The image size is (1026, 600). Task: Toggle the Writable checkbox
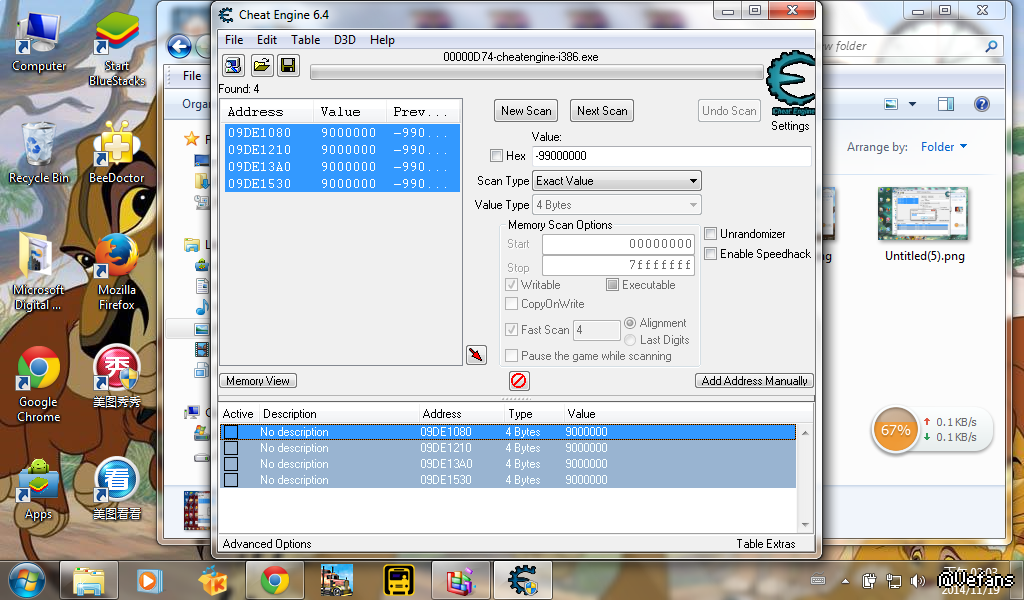point(512,285)
